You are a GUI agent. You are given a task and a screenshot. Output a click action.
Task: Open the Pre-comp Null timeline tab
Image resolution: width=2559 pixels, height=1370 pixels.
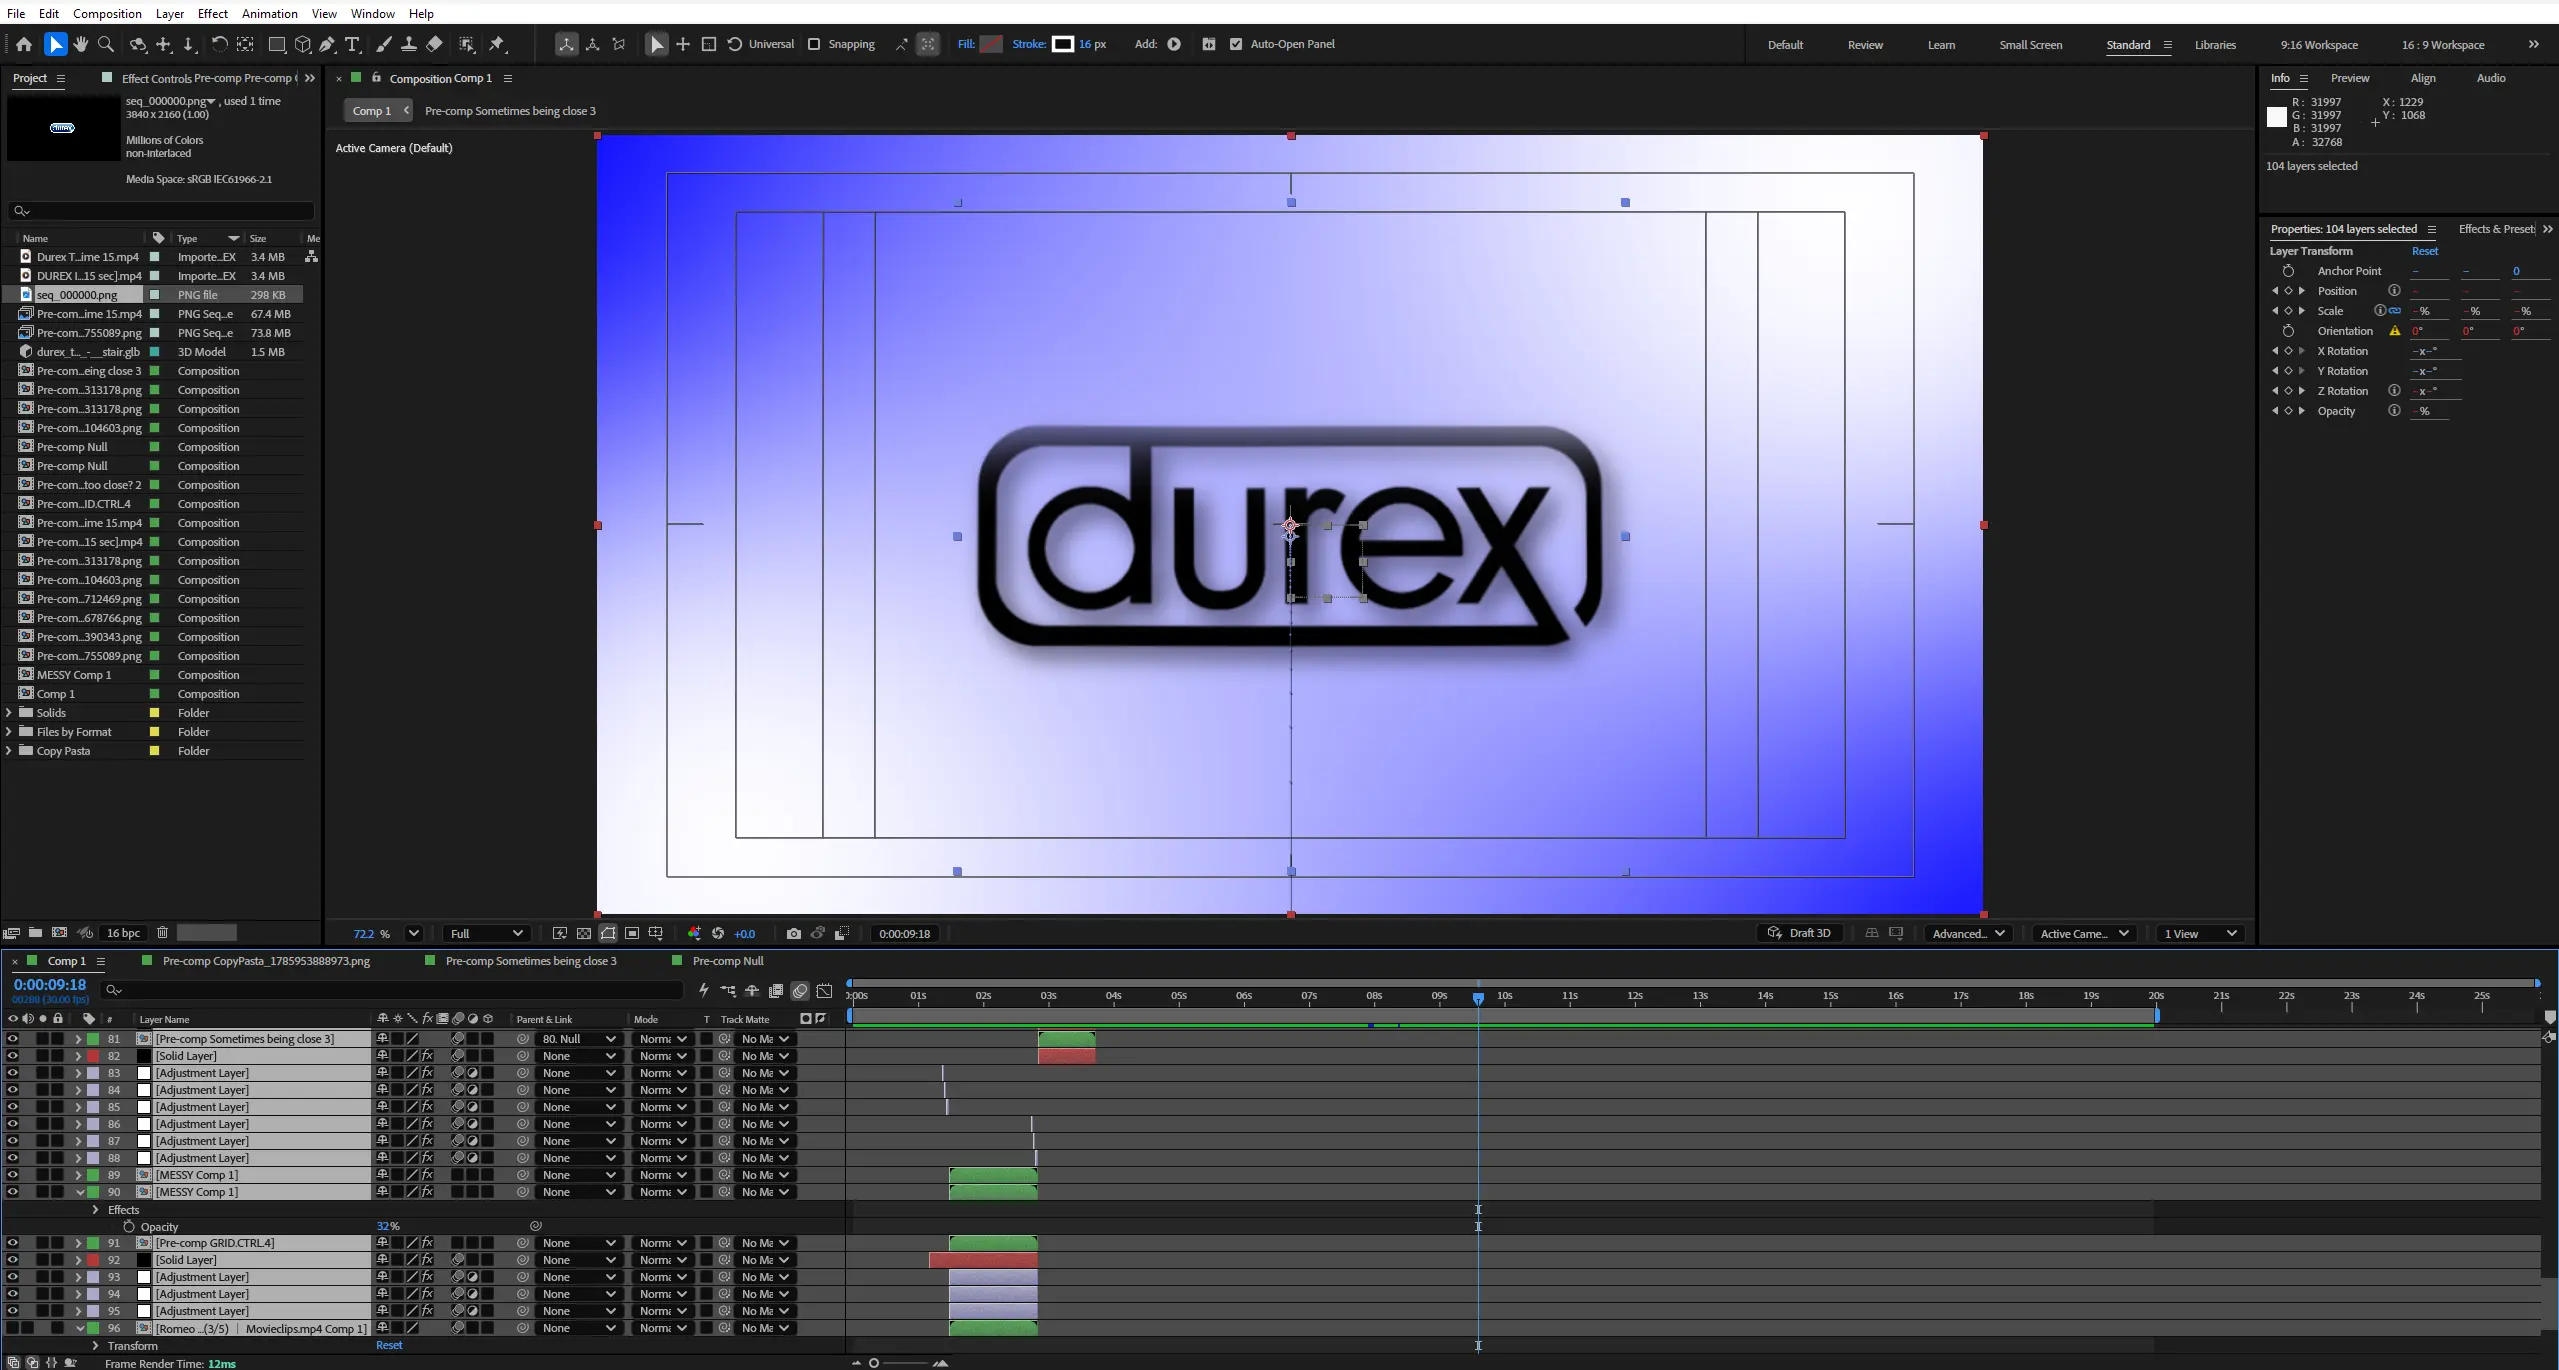[728, 961]
